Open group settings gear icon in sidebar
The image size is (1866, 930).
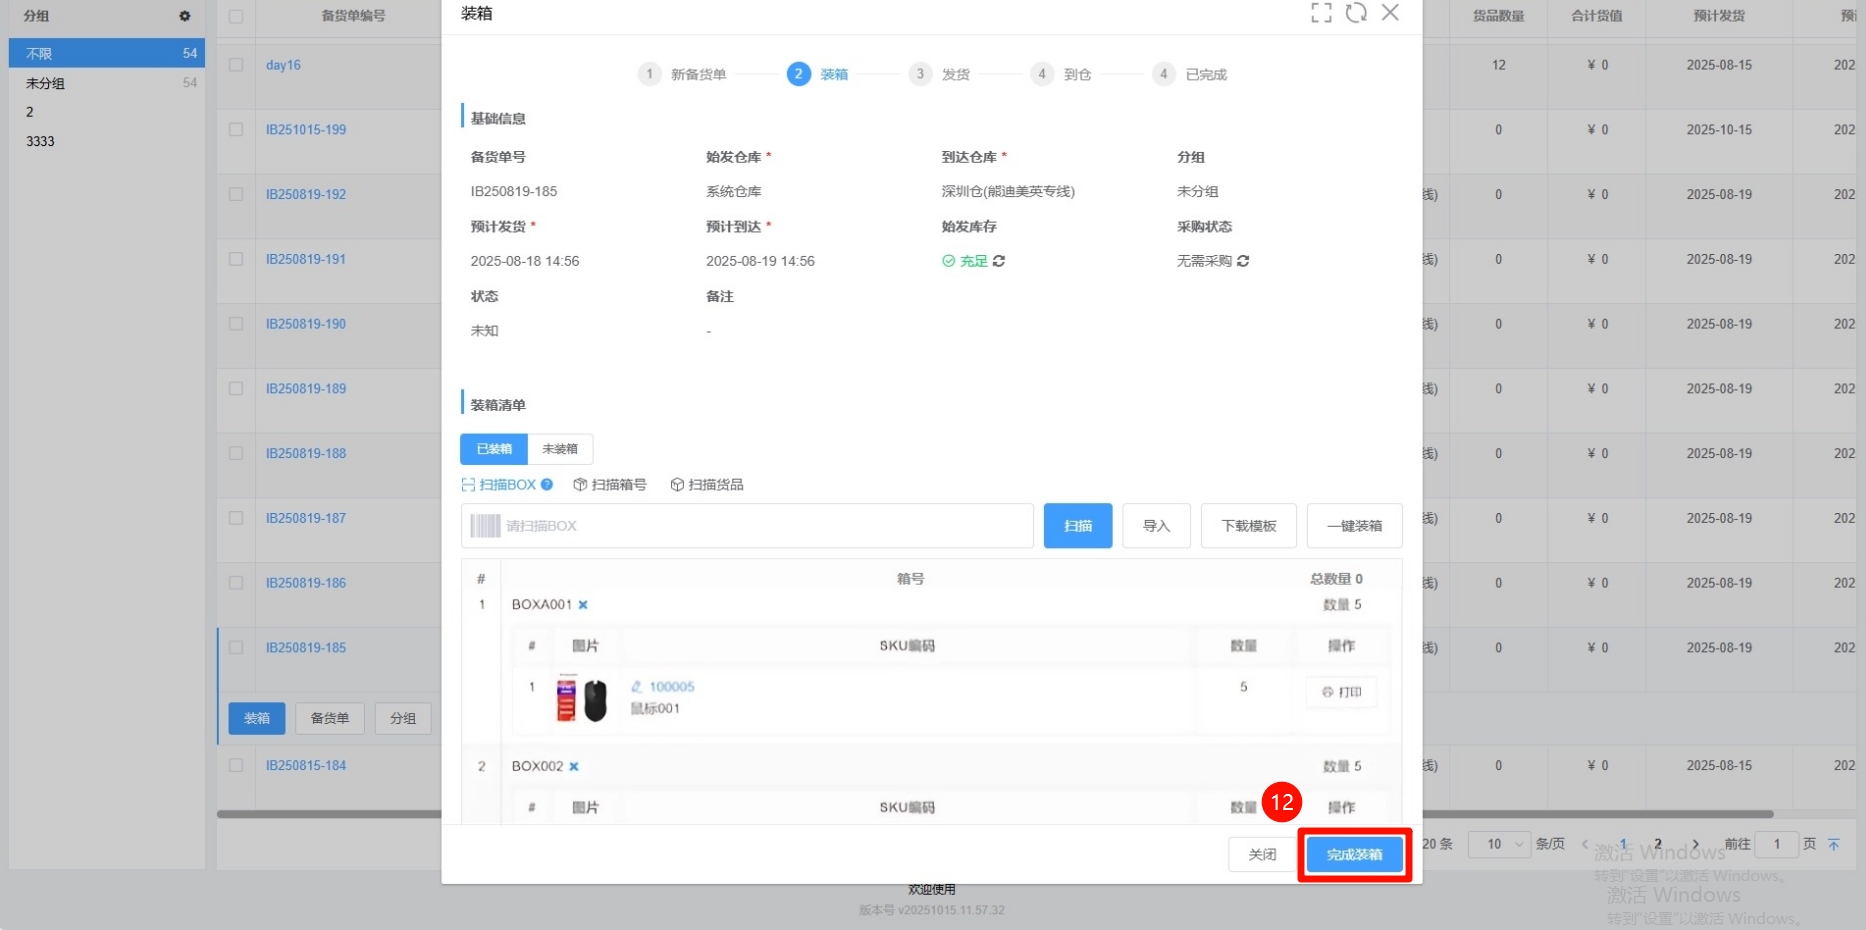[185, 16]
